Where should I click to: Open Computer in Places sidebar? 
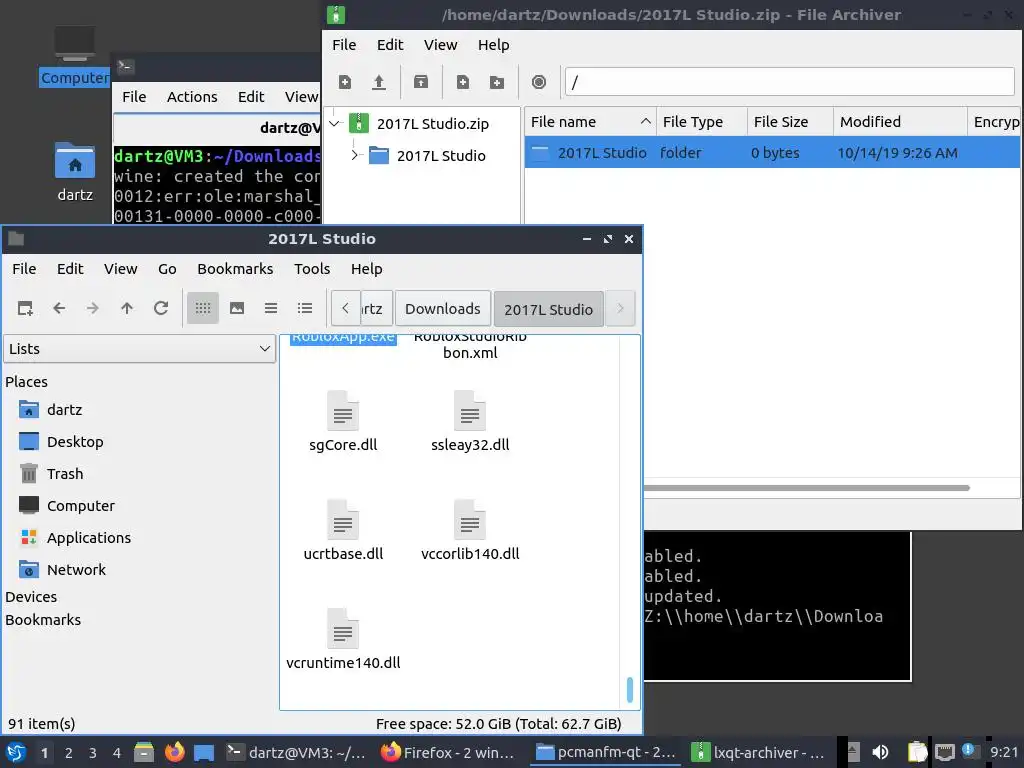[80, 505]
